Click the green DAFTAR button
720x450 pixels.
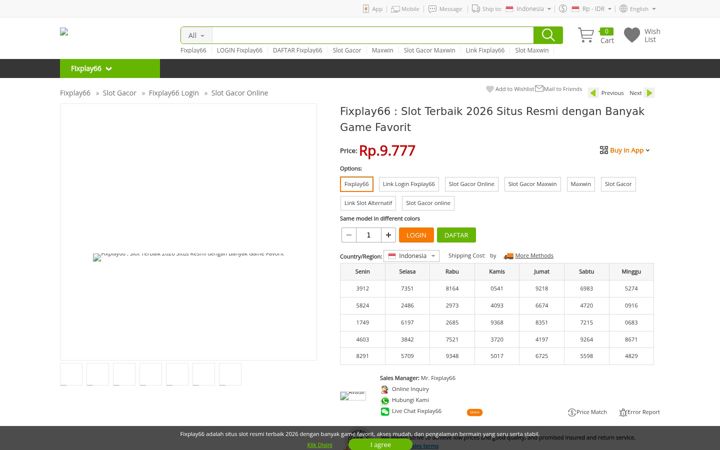pyautogui.click(x=456, y=235)
